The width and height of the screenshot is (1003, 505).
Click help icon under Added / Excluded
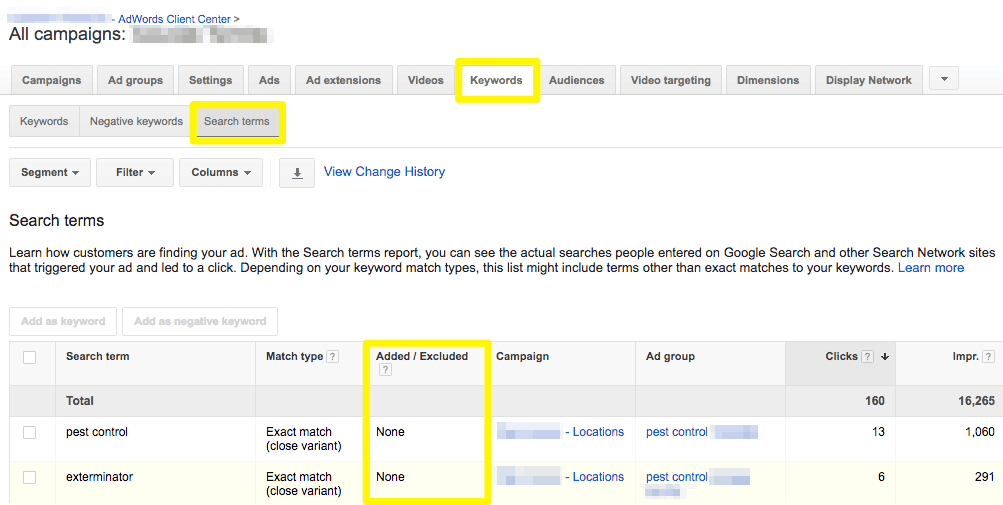click(x=385, y=369)
